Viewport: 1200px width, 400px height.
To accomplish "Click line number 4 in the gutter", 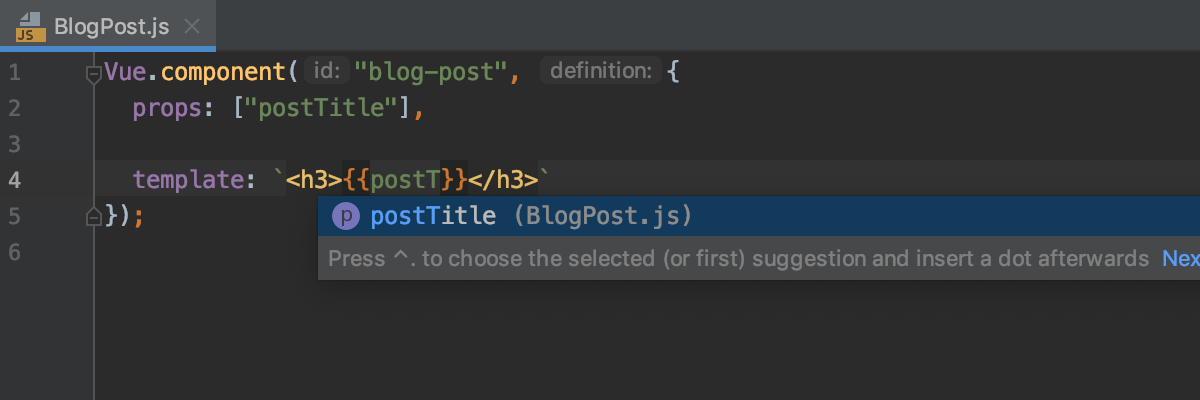I will click(14, 180).
